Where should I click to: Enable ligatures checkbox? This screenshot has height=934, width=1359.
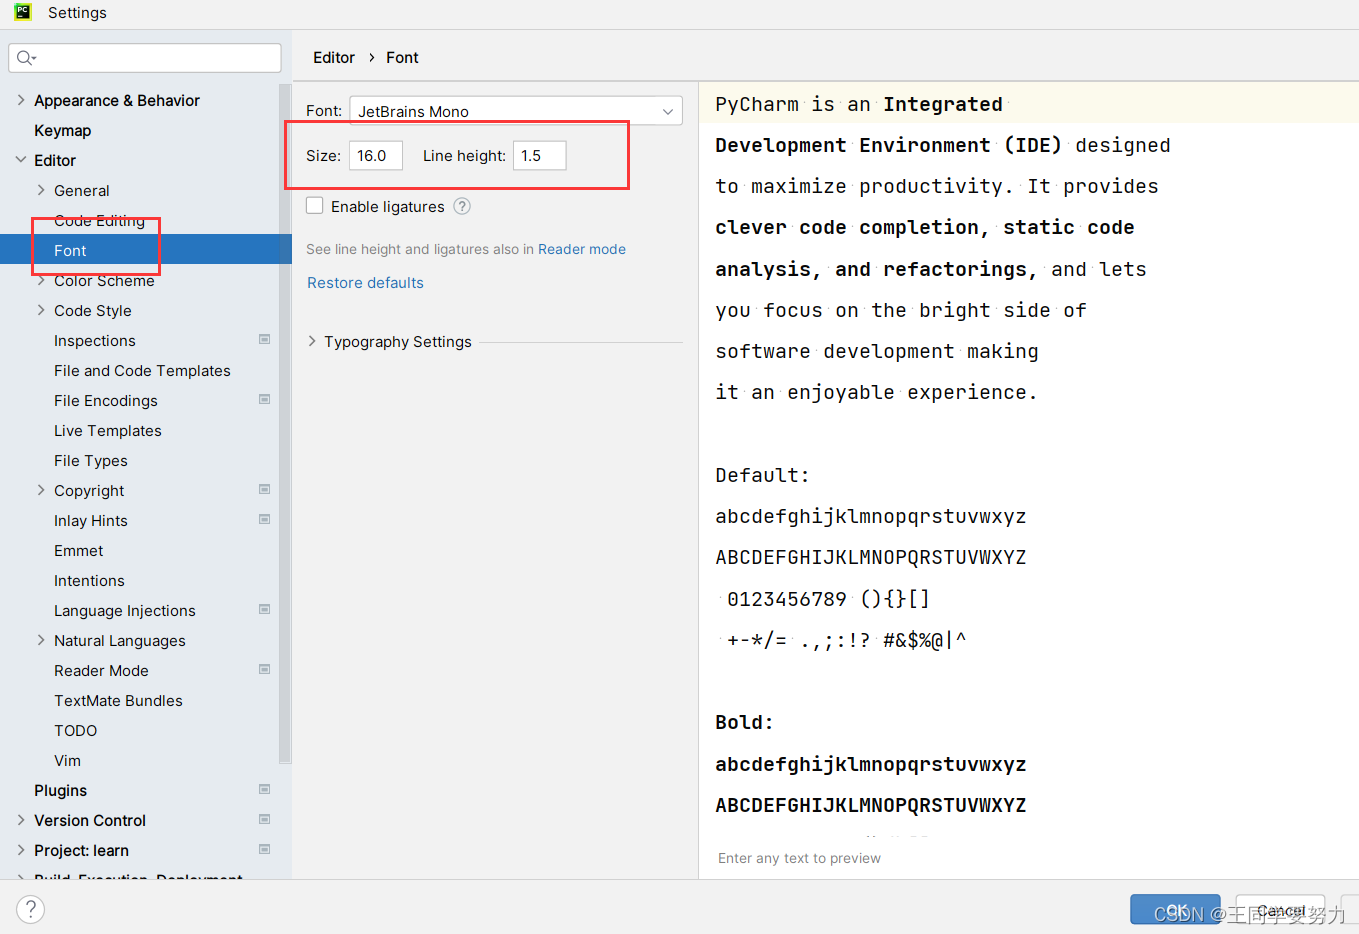pos(315,206)
